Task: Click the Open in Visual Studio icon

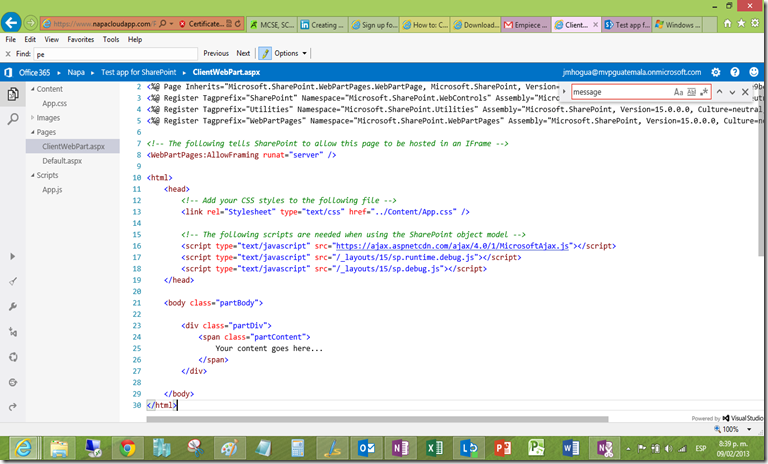Action: coord(13,332)
